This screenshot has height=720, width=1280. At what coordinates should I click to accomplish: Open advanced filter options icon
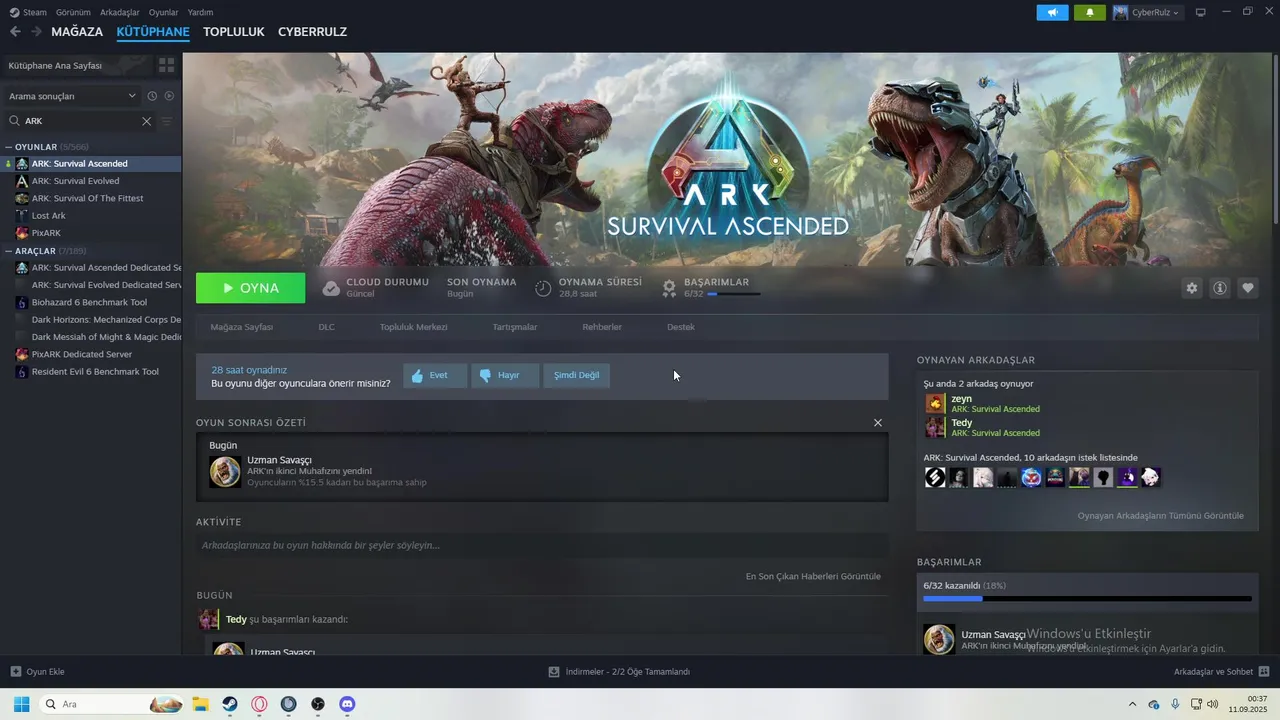click(x=167, y=121)
